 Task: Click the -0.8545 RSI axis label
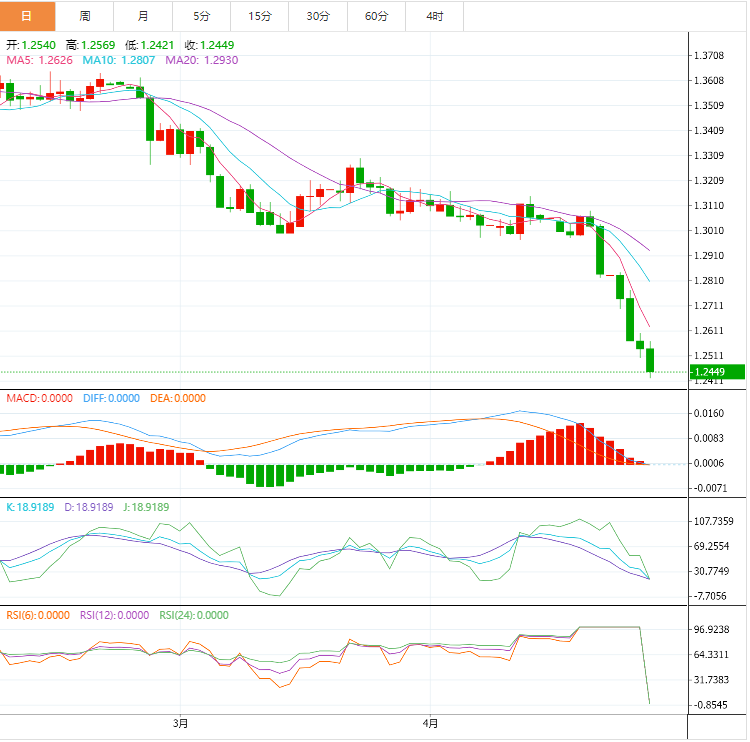710,705
